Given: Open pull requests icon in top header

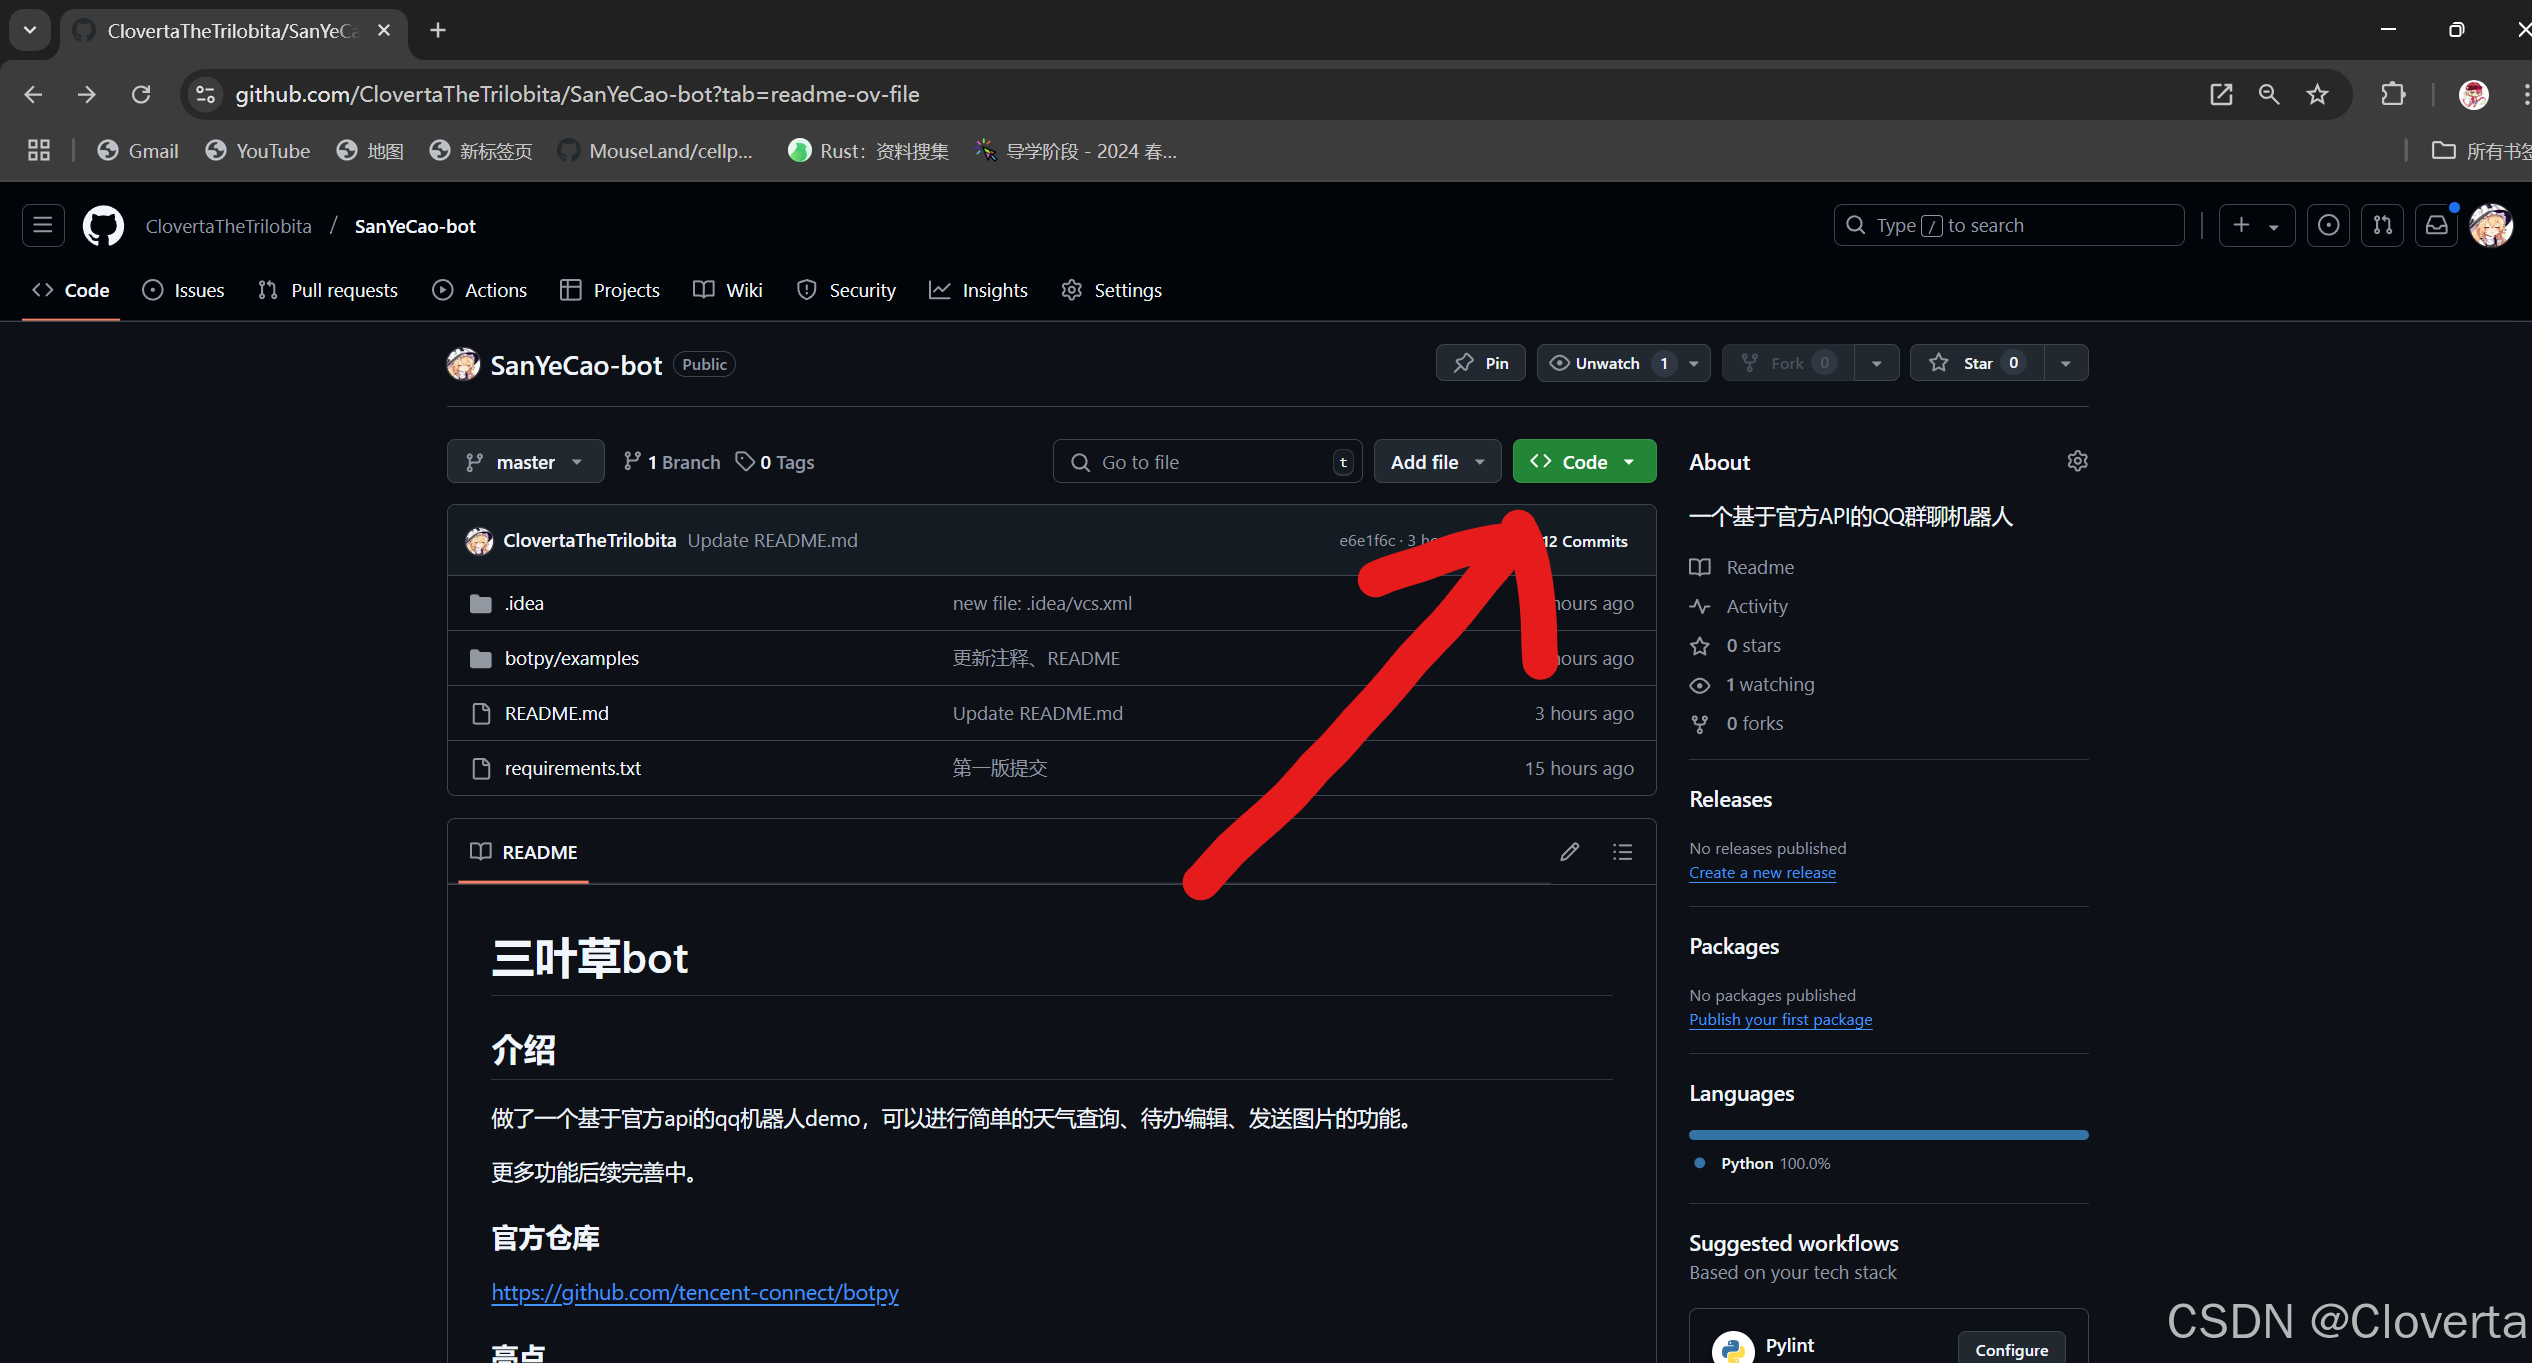Looking at the screenshot, I should [2383, 226].
